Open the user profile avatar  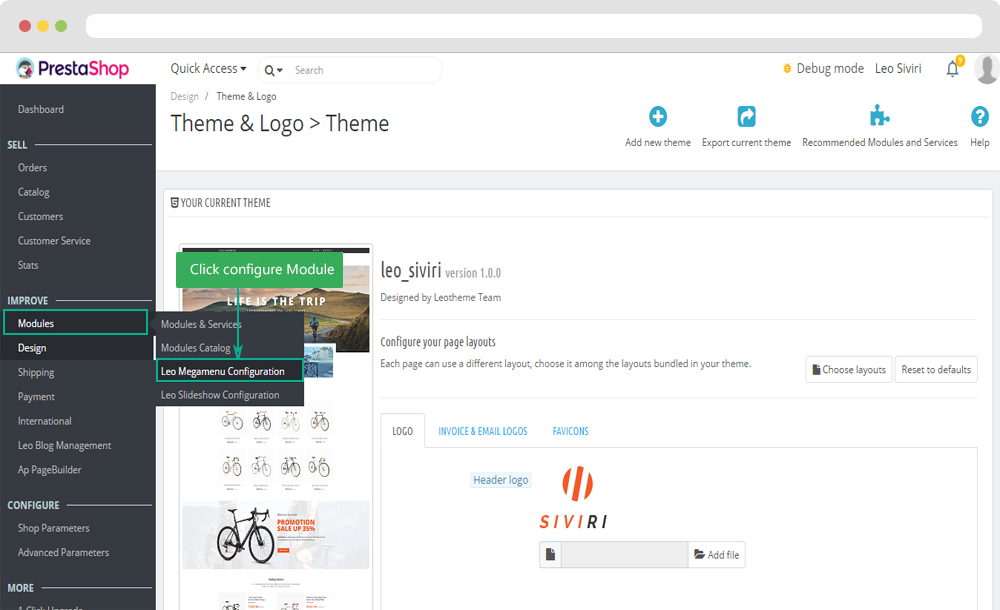(x=987, y=69)
